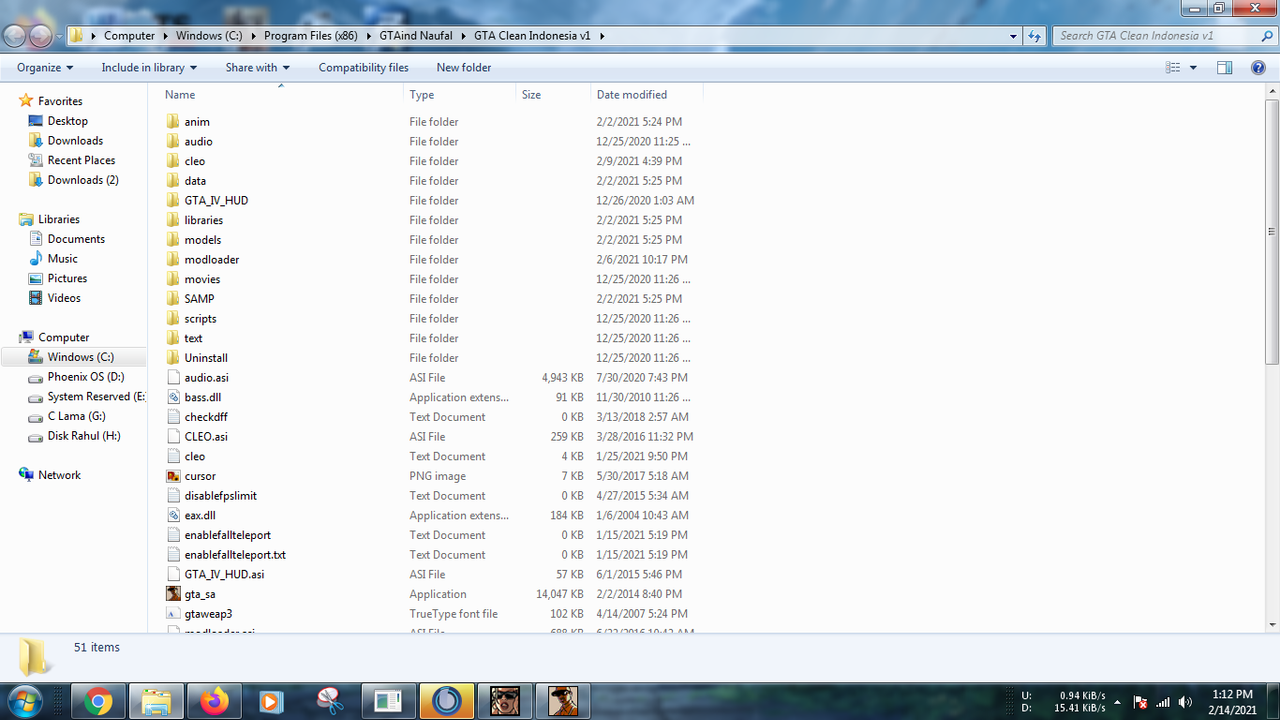Select the disablefpslimit text document
This screenshot has width=1280, height=720.
(220, 496)
